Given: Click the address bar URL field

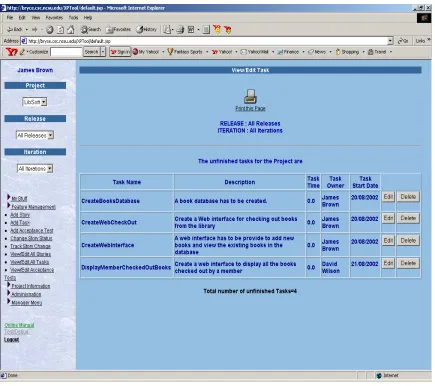Looking at the screenshot, I should pyautogui.click(x=204, y=41).
